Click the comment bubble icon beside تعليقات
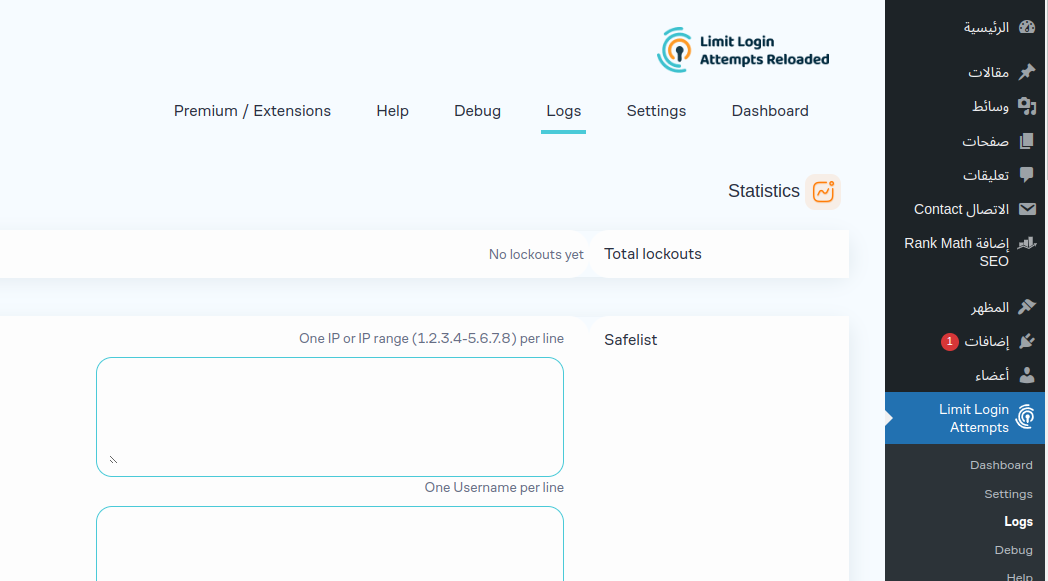1048x581 pixels. pos(1027,175)
